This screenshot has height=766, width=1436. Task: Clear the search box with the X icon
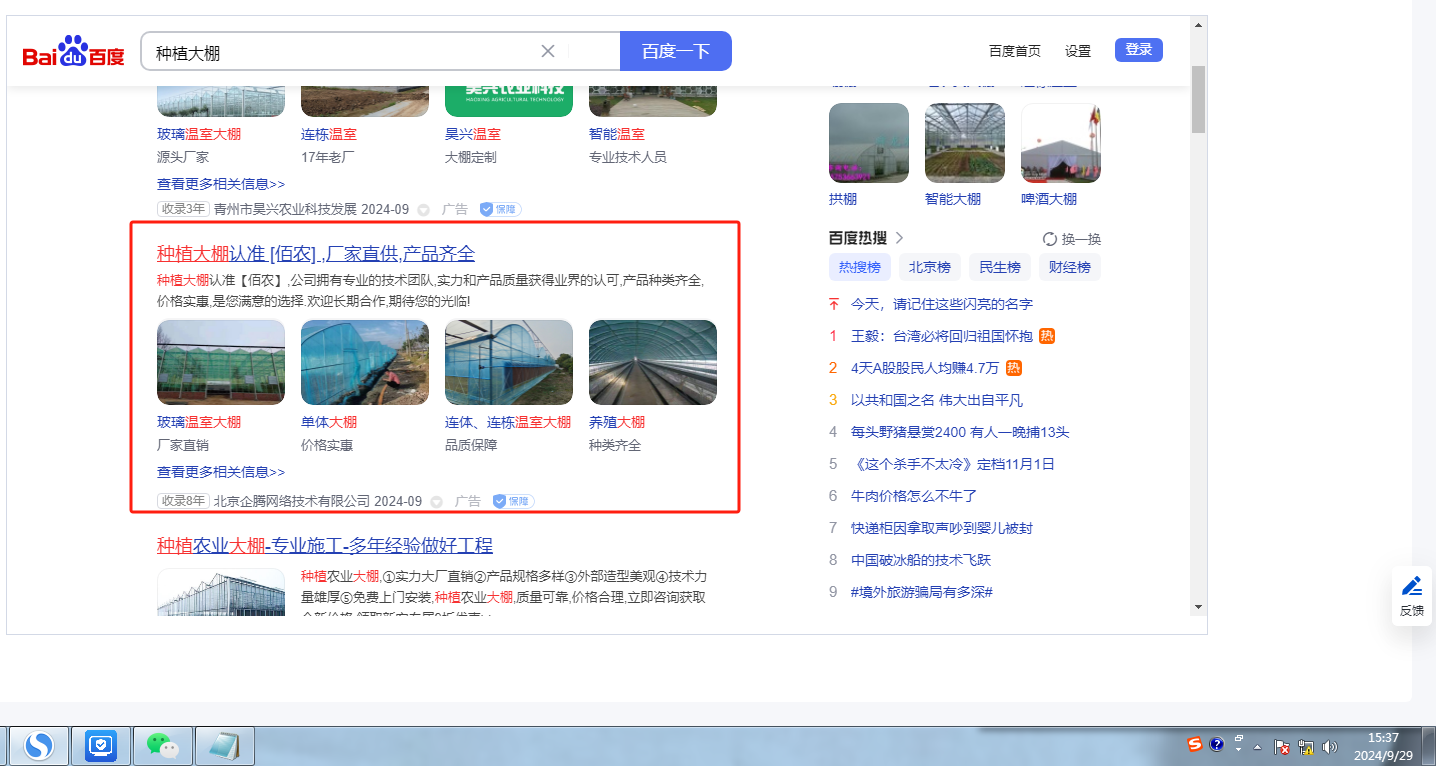coord(548,51)
